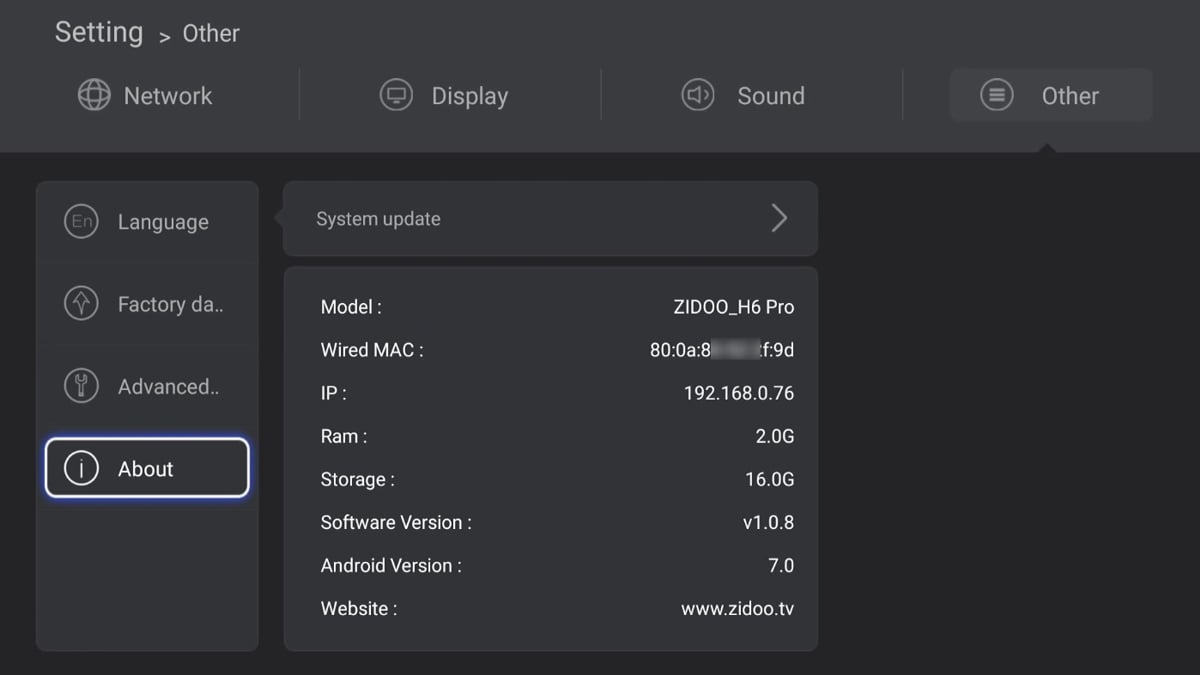Click the highlighted About entry
The height and width of the screenshot is (675, 1200).
[x=147, y=468]
